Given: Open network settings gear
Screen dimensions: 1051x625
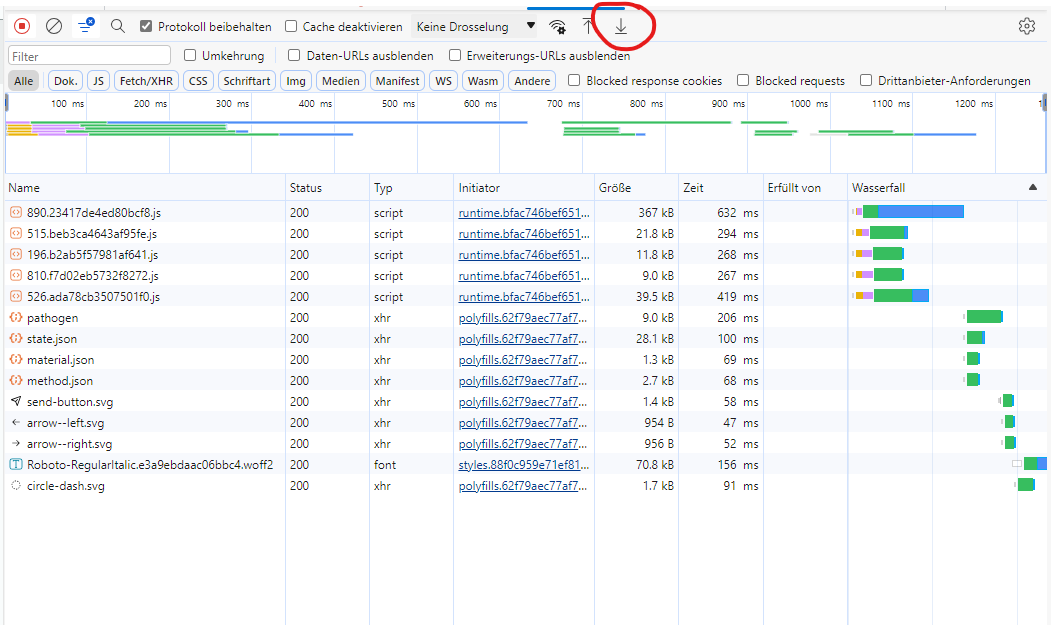Looking at the screenshot, I should coord(1026,26).
